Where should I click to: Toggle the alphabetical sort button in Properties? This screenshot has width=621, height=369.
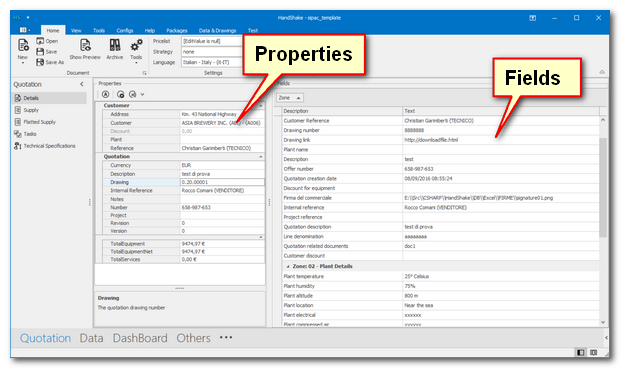pyautogui.click(x=105, y=94)
